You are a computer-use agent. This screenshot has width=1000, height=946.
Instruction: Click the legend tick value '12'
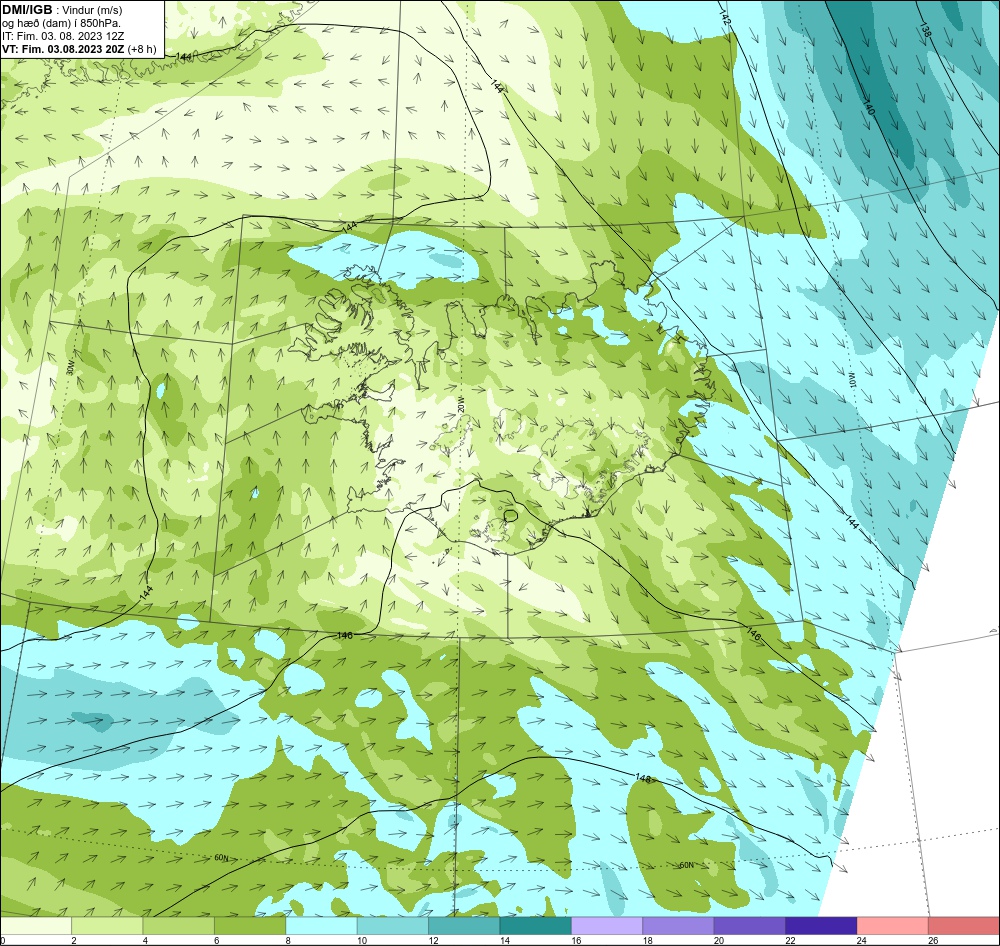click(434, 940)
